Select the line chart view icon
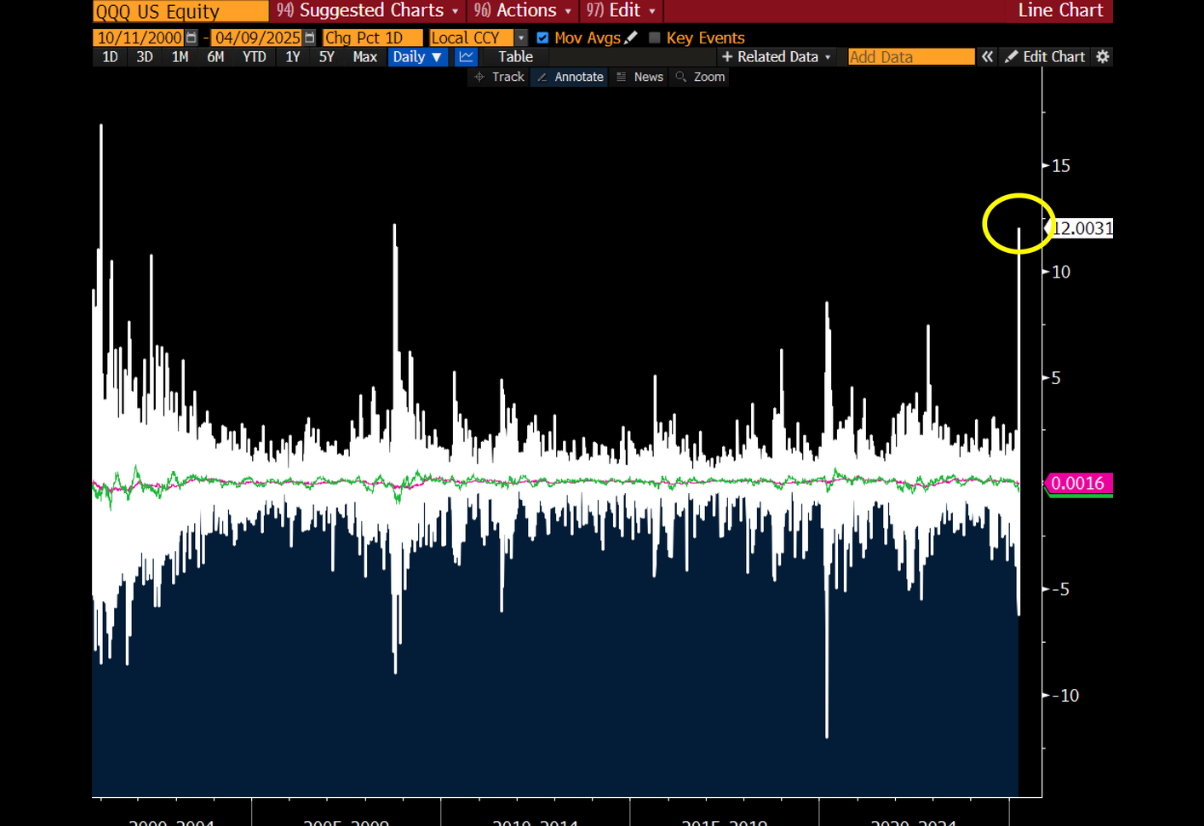Image resolution: width=1204 pixels, height=826 pixels. 466,57
